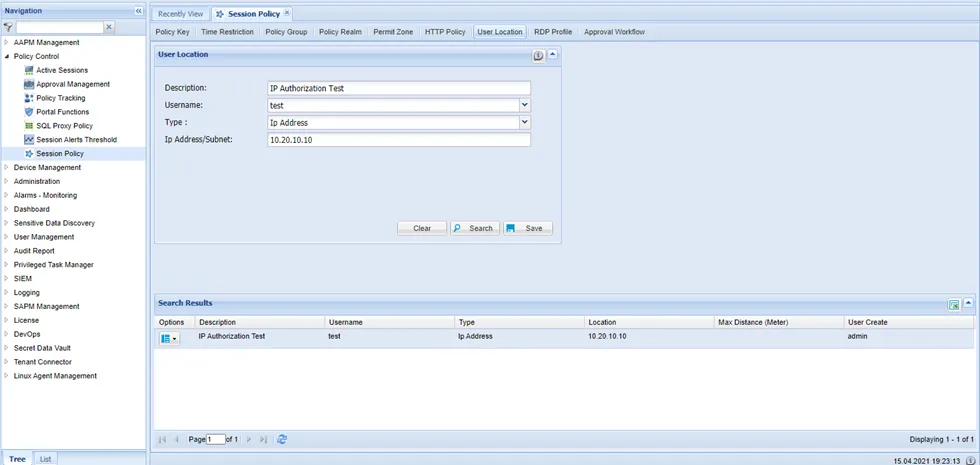980x465 pixels.
Task: Open the Policy Key tab
Action: (172, 32)
